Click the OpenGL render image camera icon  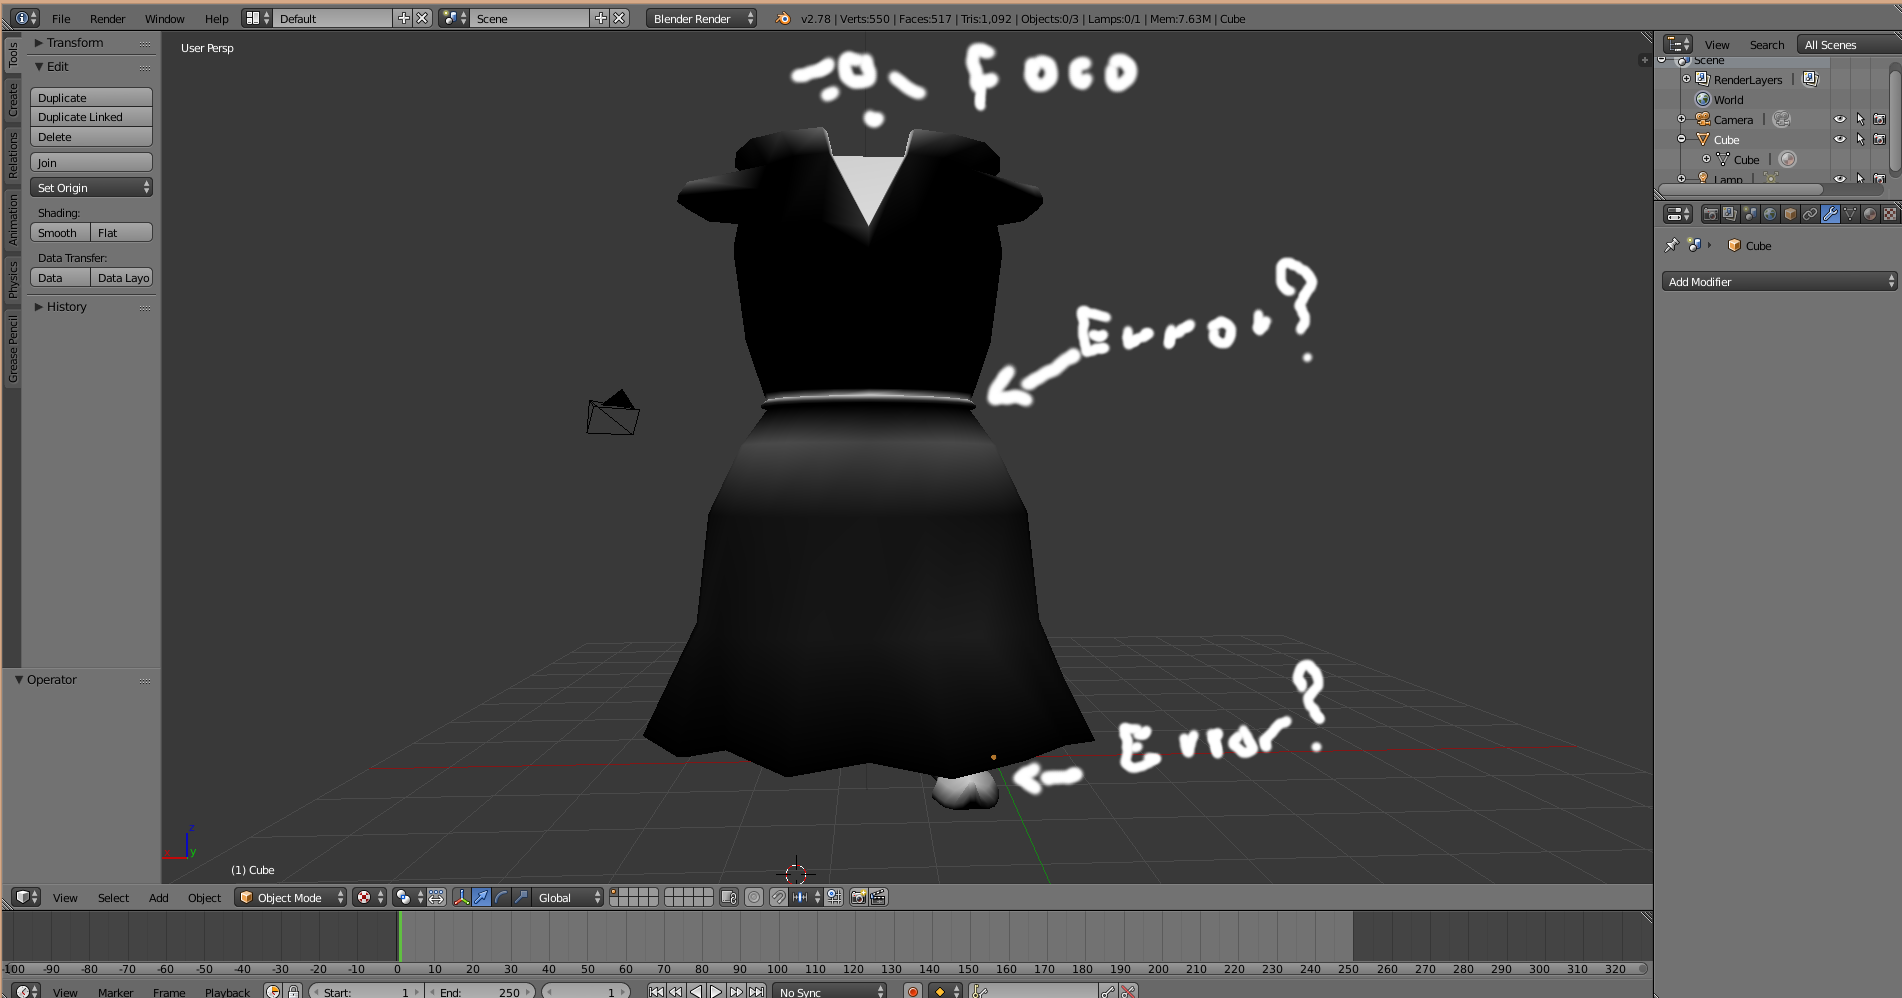click(x=858, y=897)
